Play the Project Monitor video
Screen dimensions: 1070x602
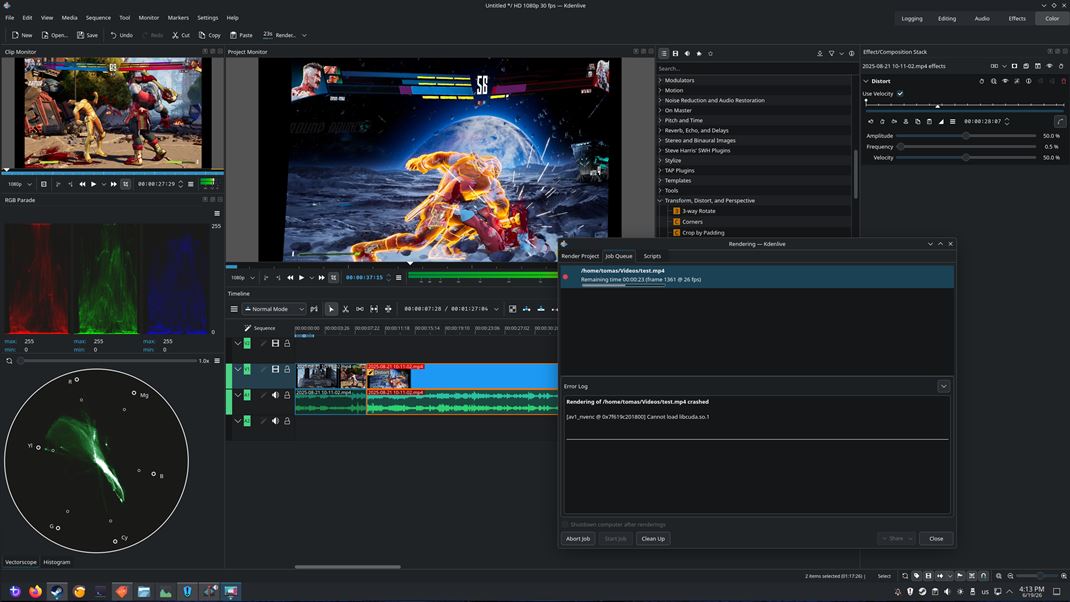pos(302,278)
